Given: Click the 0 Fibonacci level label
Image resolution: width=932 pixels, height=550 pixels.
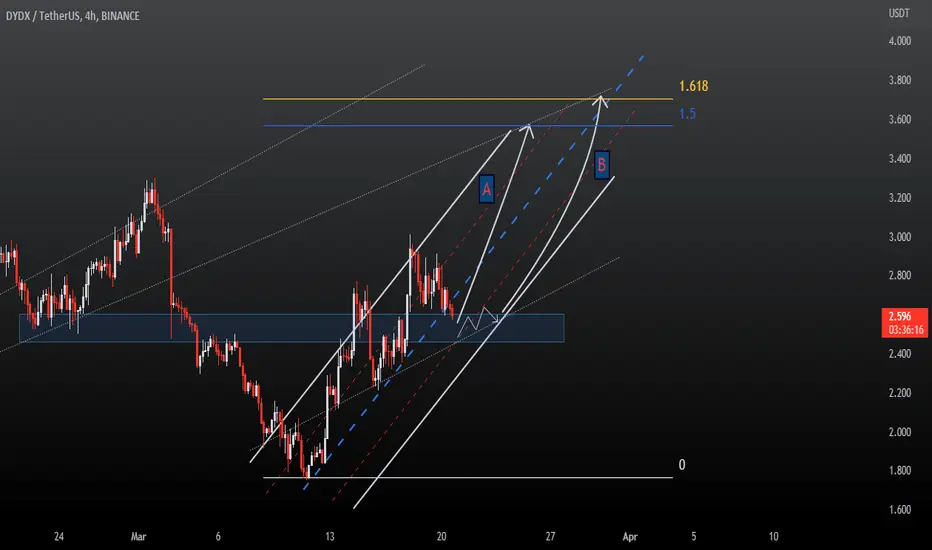Looking at the screenshot, I should coord(682,465).
